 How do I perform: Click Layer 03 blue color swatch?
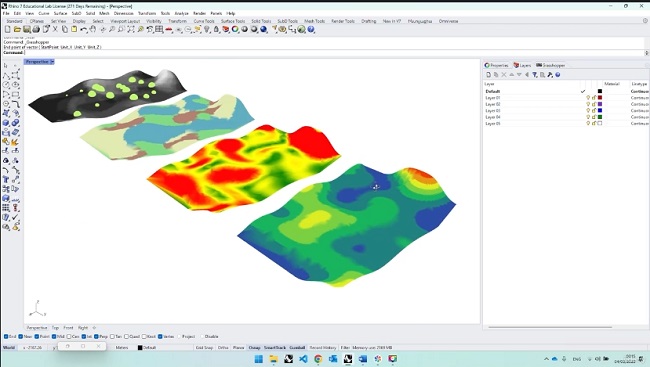(600, 111)
